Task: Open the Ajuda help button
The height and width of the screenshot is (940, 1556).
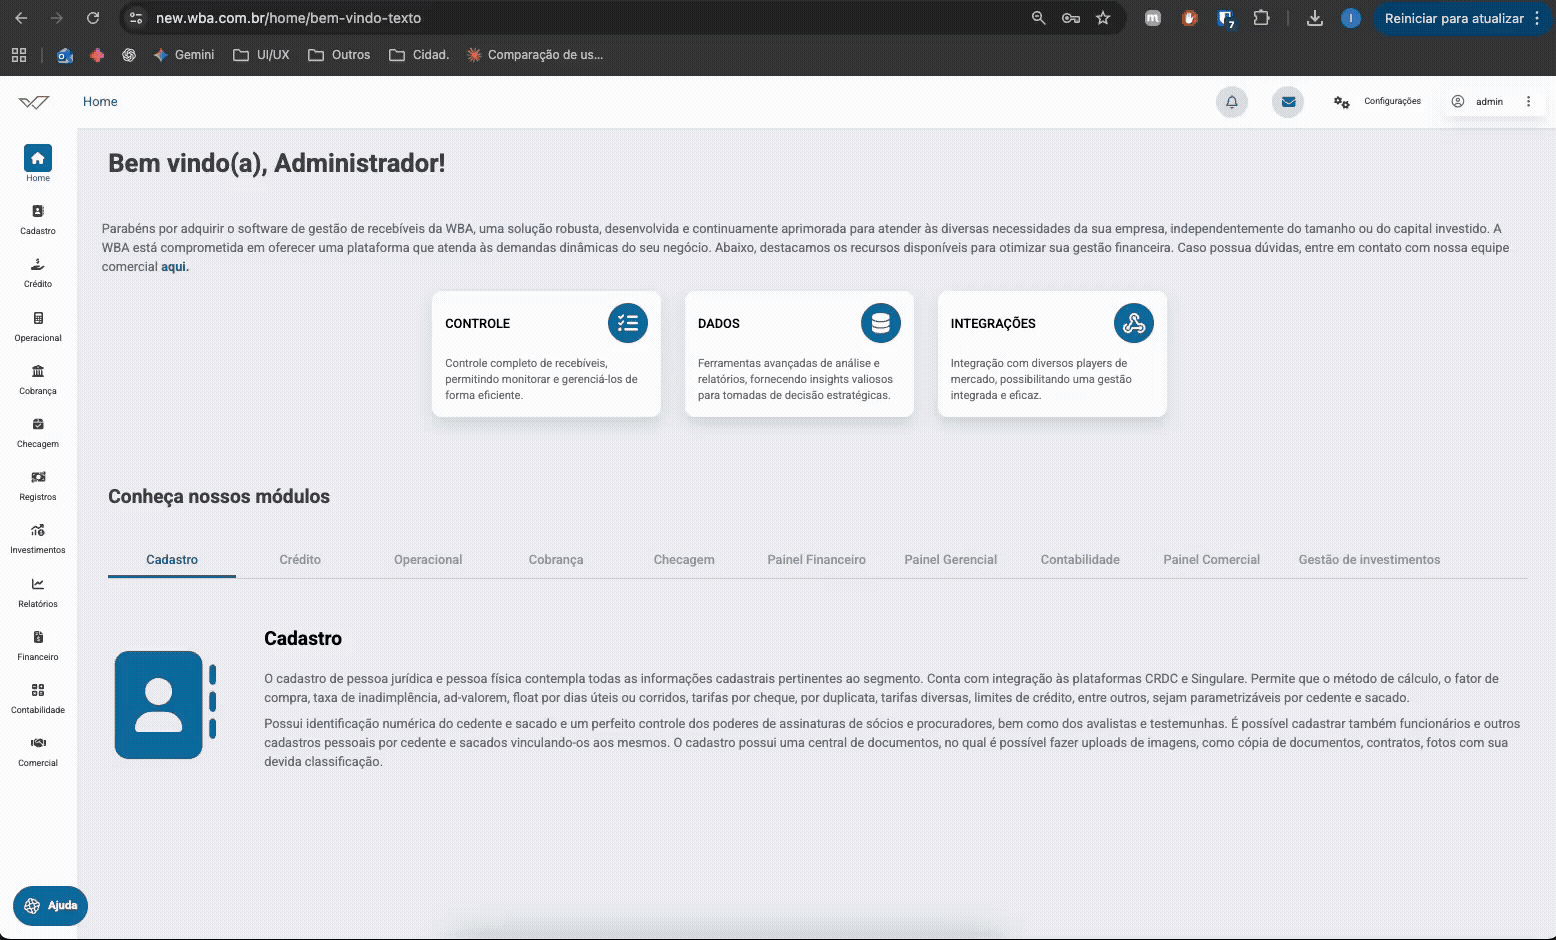Action: click(50, 906)
